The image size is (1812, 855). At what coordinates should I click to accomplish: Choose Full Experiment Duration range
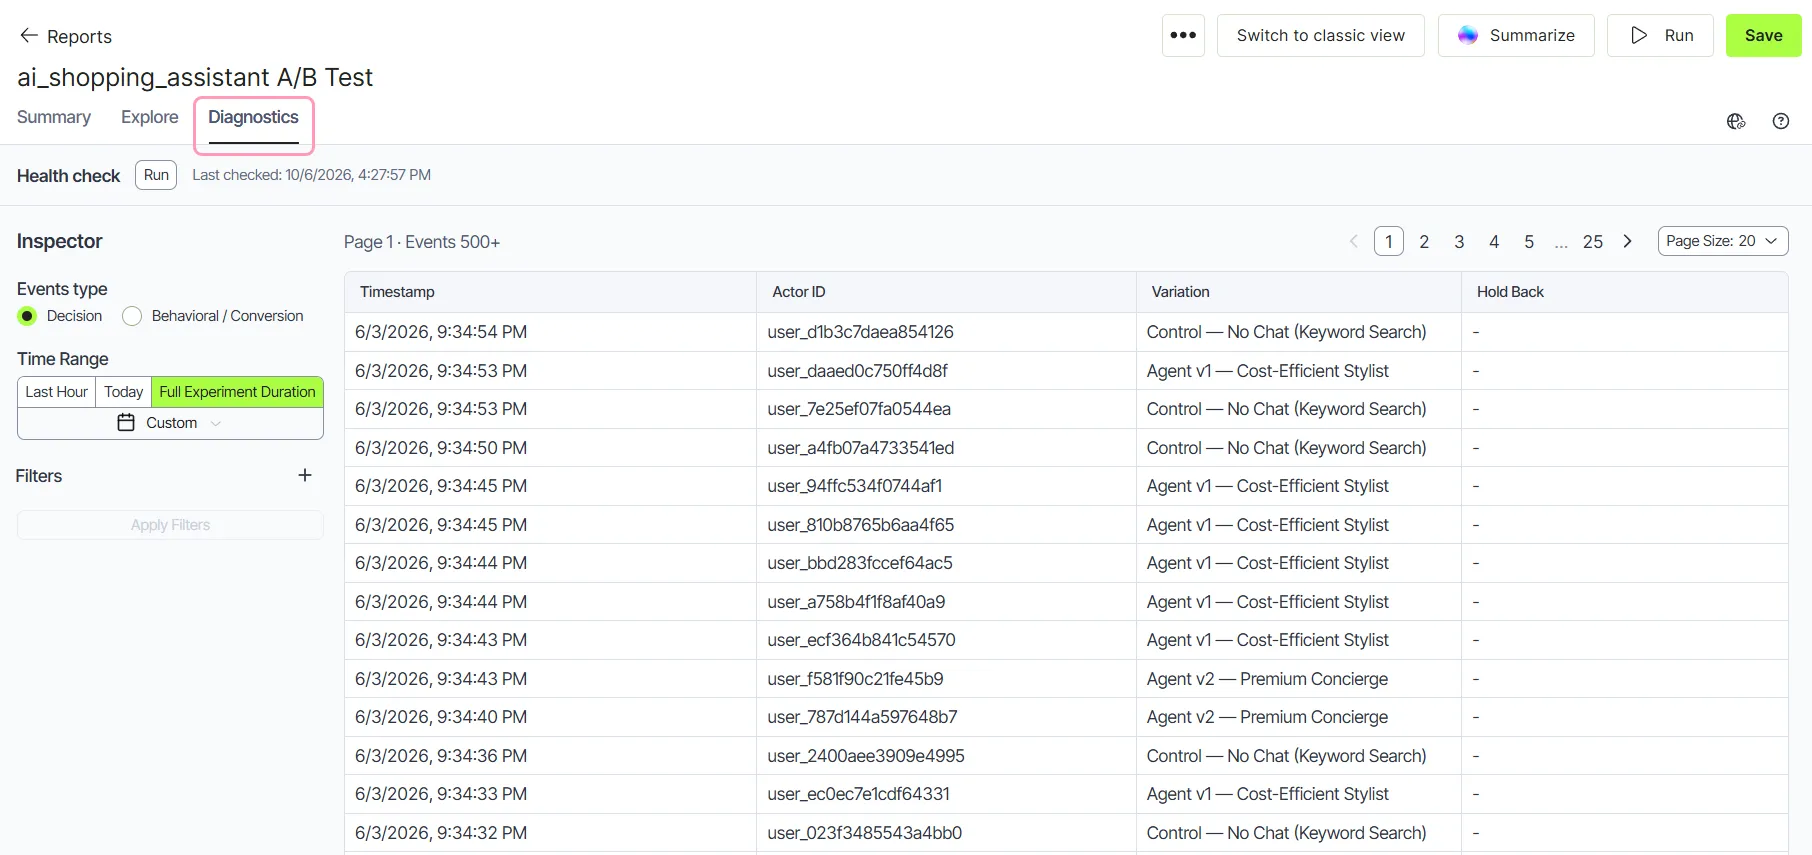pos(237,392)
